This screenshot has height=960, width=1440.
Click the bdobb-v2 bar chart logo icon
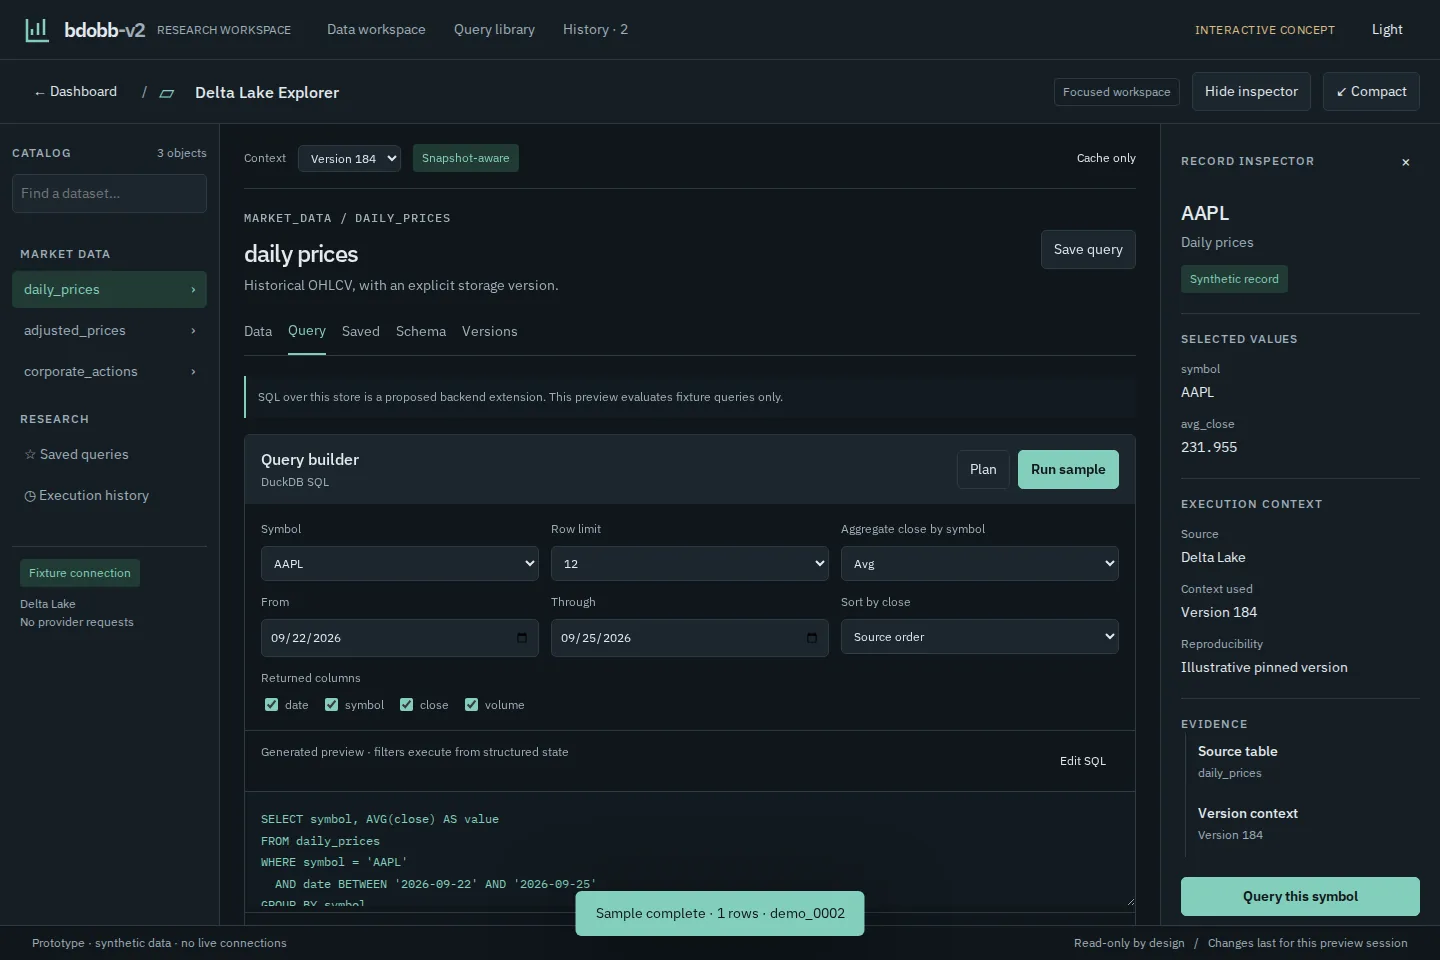(x=37, y=30)
